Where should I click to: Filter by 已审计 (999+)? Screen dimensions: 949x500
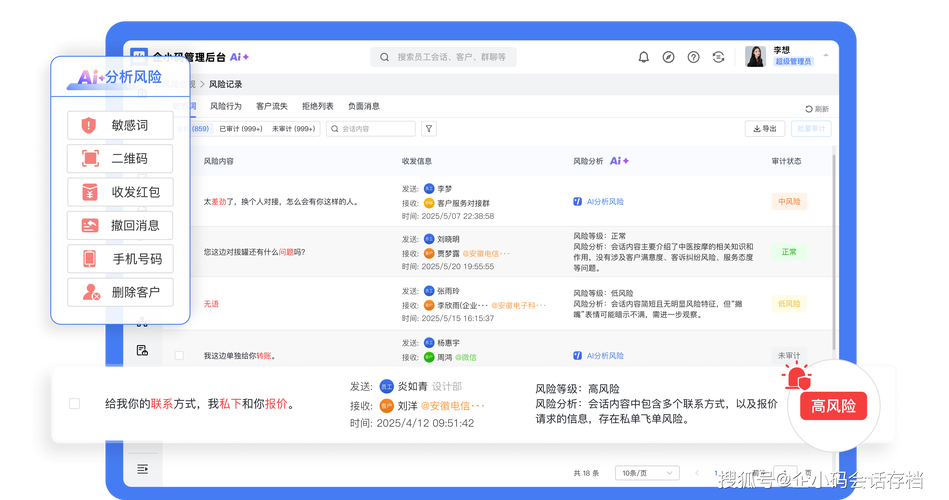(x=240, y=129)
